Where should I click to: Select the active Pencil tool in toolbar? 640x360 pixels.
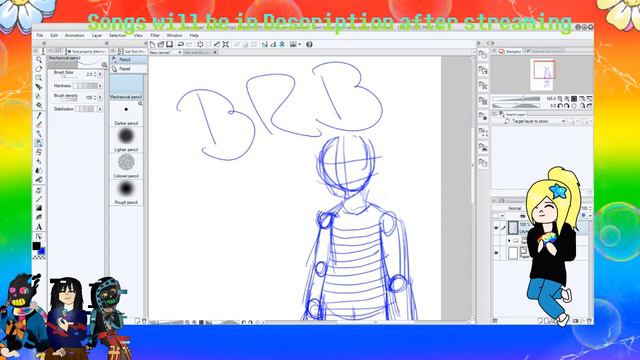(x=39, y=143)
